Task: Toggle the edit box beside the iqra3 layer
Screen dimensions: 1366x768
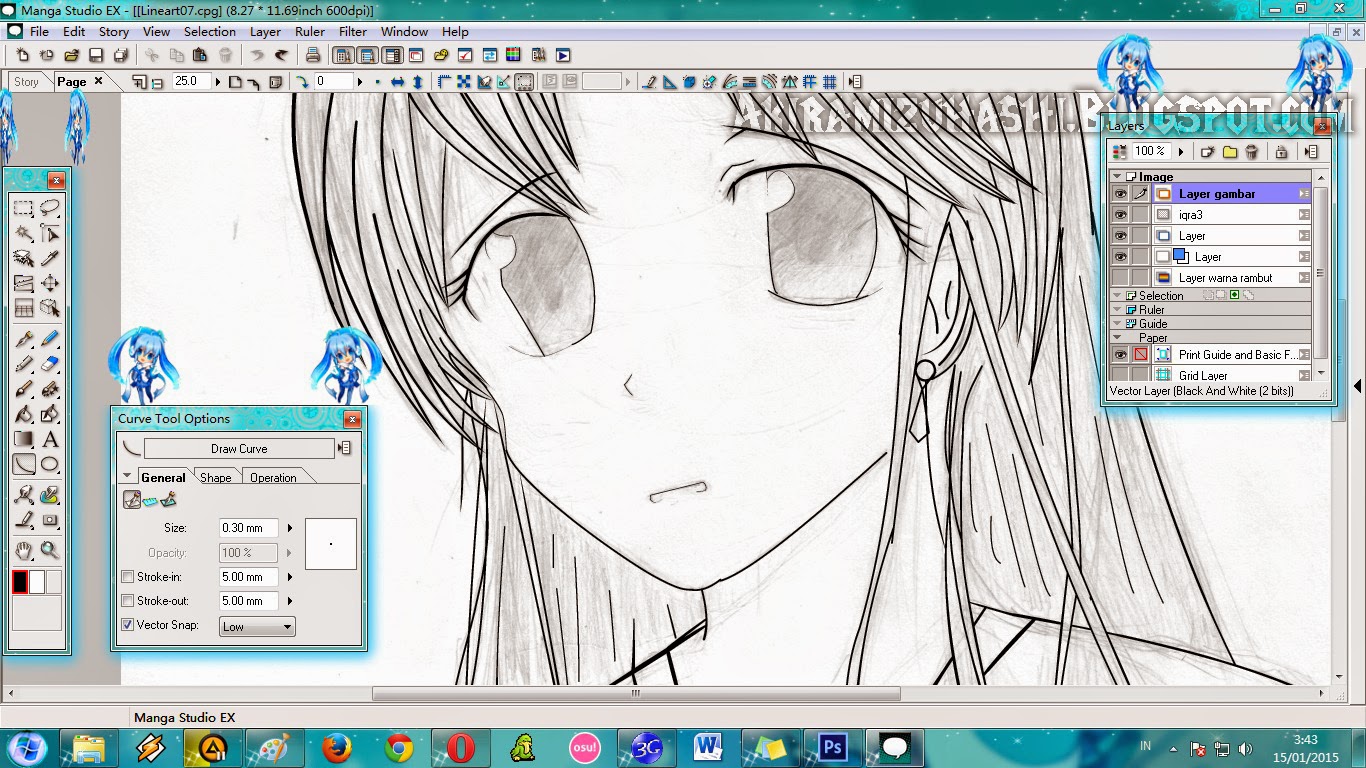Action: (x=1140, y=215)
